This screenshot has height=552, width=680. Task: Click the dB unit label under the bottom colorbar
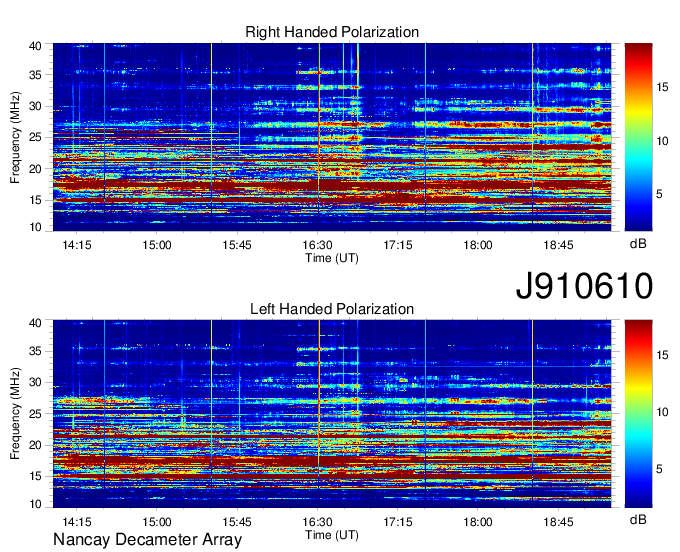(x=638, y=519)
